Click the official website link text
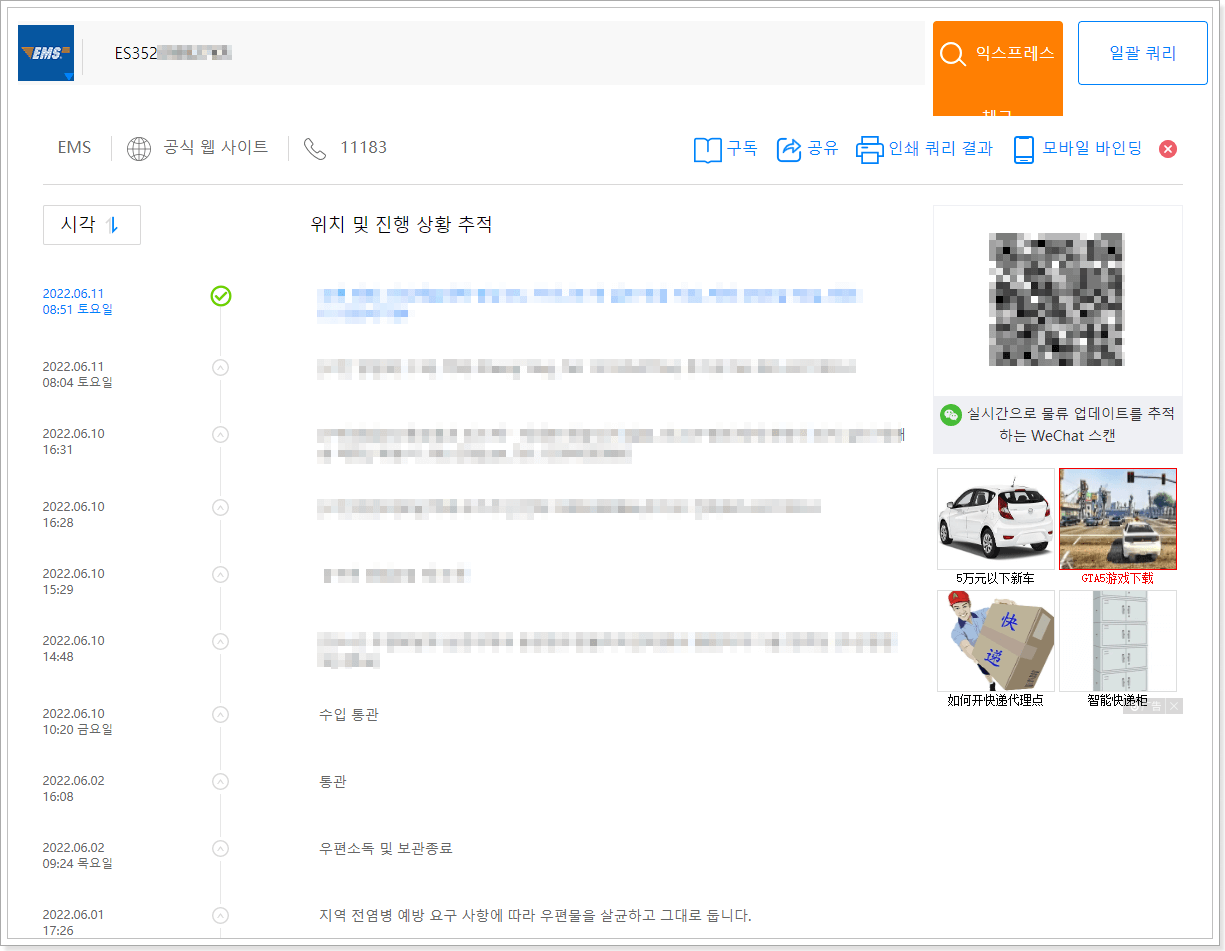Screen dimensions: 1225x951 click(216, 148)
